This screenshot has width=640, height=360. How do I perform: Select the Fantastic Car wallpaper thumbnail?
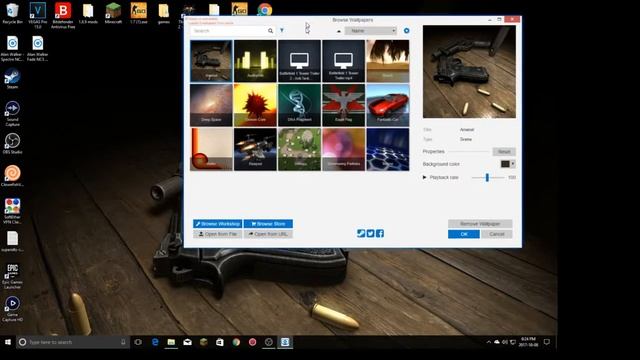(x=387, y=105)
